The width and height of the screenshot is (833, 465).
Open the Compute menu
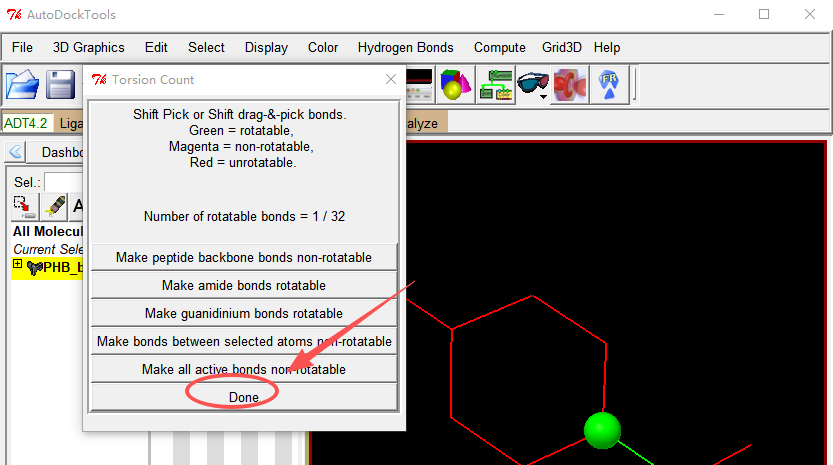499,47
